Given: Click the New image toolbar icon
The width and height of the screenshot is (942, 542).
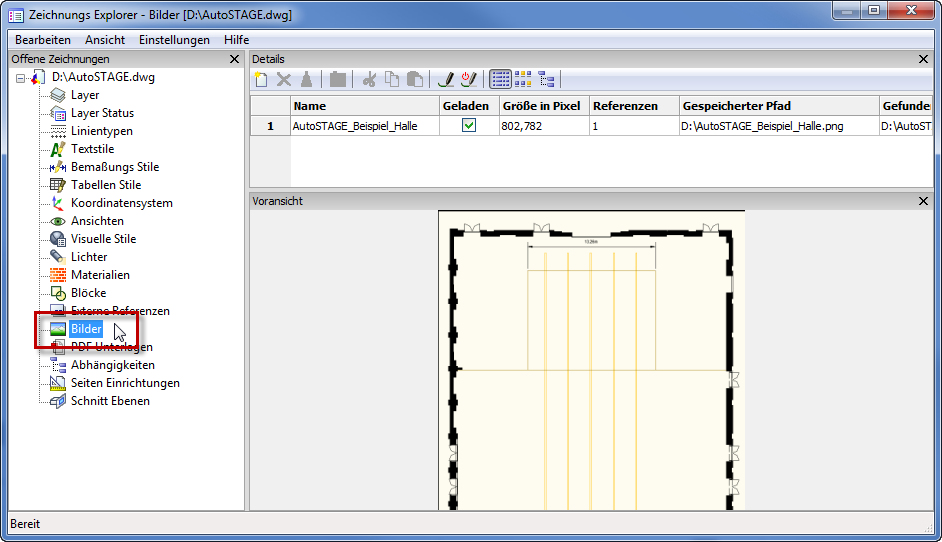Looking at the screenshot, I should click(x=262, y=79).
